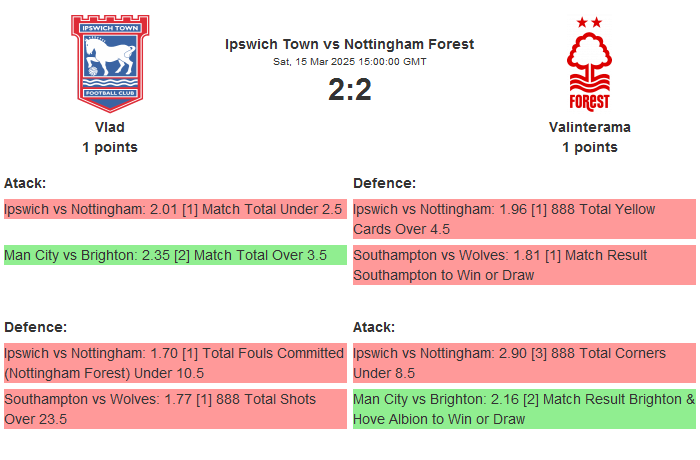Click Valinterama's top Defence section heading
This screenshot has width=700, height=460.
point(384,183)
